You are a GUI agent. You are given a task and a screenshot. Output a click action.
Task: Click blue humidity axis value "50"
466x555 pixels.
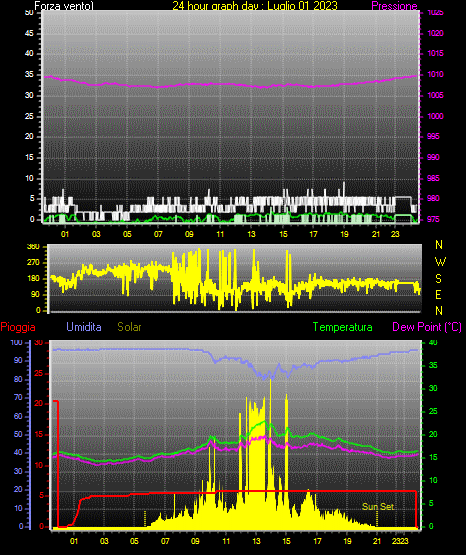pyautogui.click(x=18, y=434)
